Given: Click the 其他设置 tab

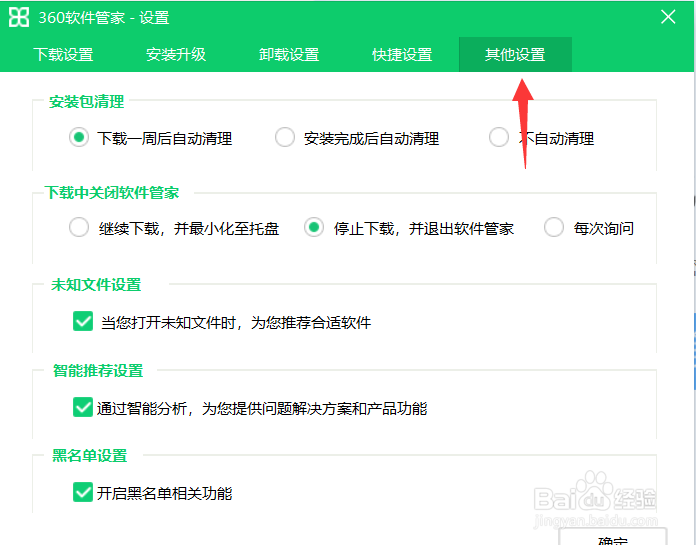Looking at the screenshot, I should pos(515,55).
